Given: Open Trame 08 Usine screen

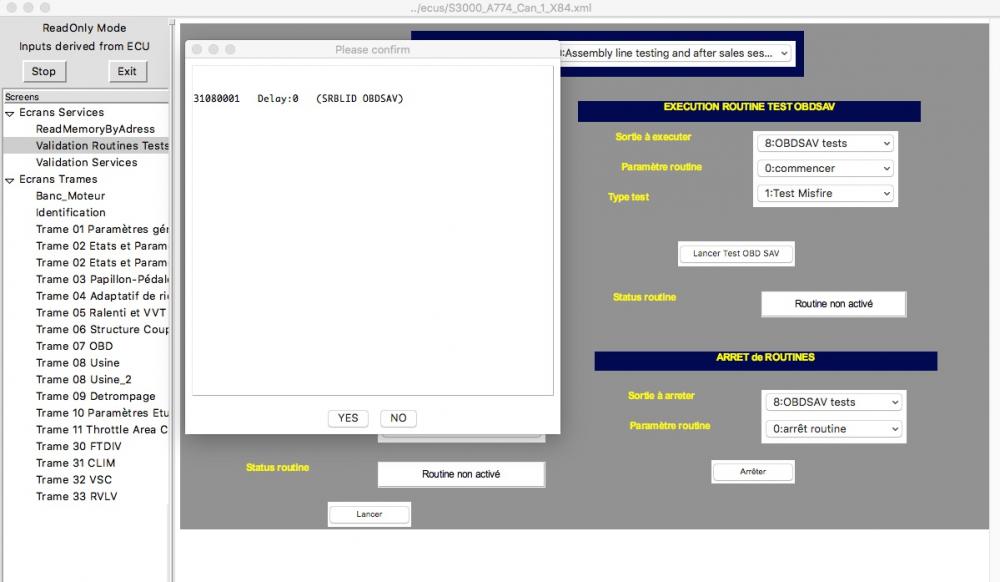Looking at the screenshot, I should click(x=78, y=363).
